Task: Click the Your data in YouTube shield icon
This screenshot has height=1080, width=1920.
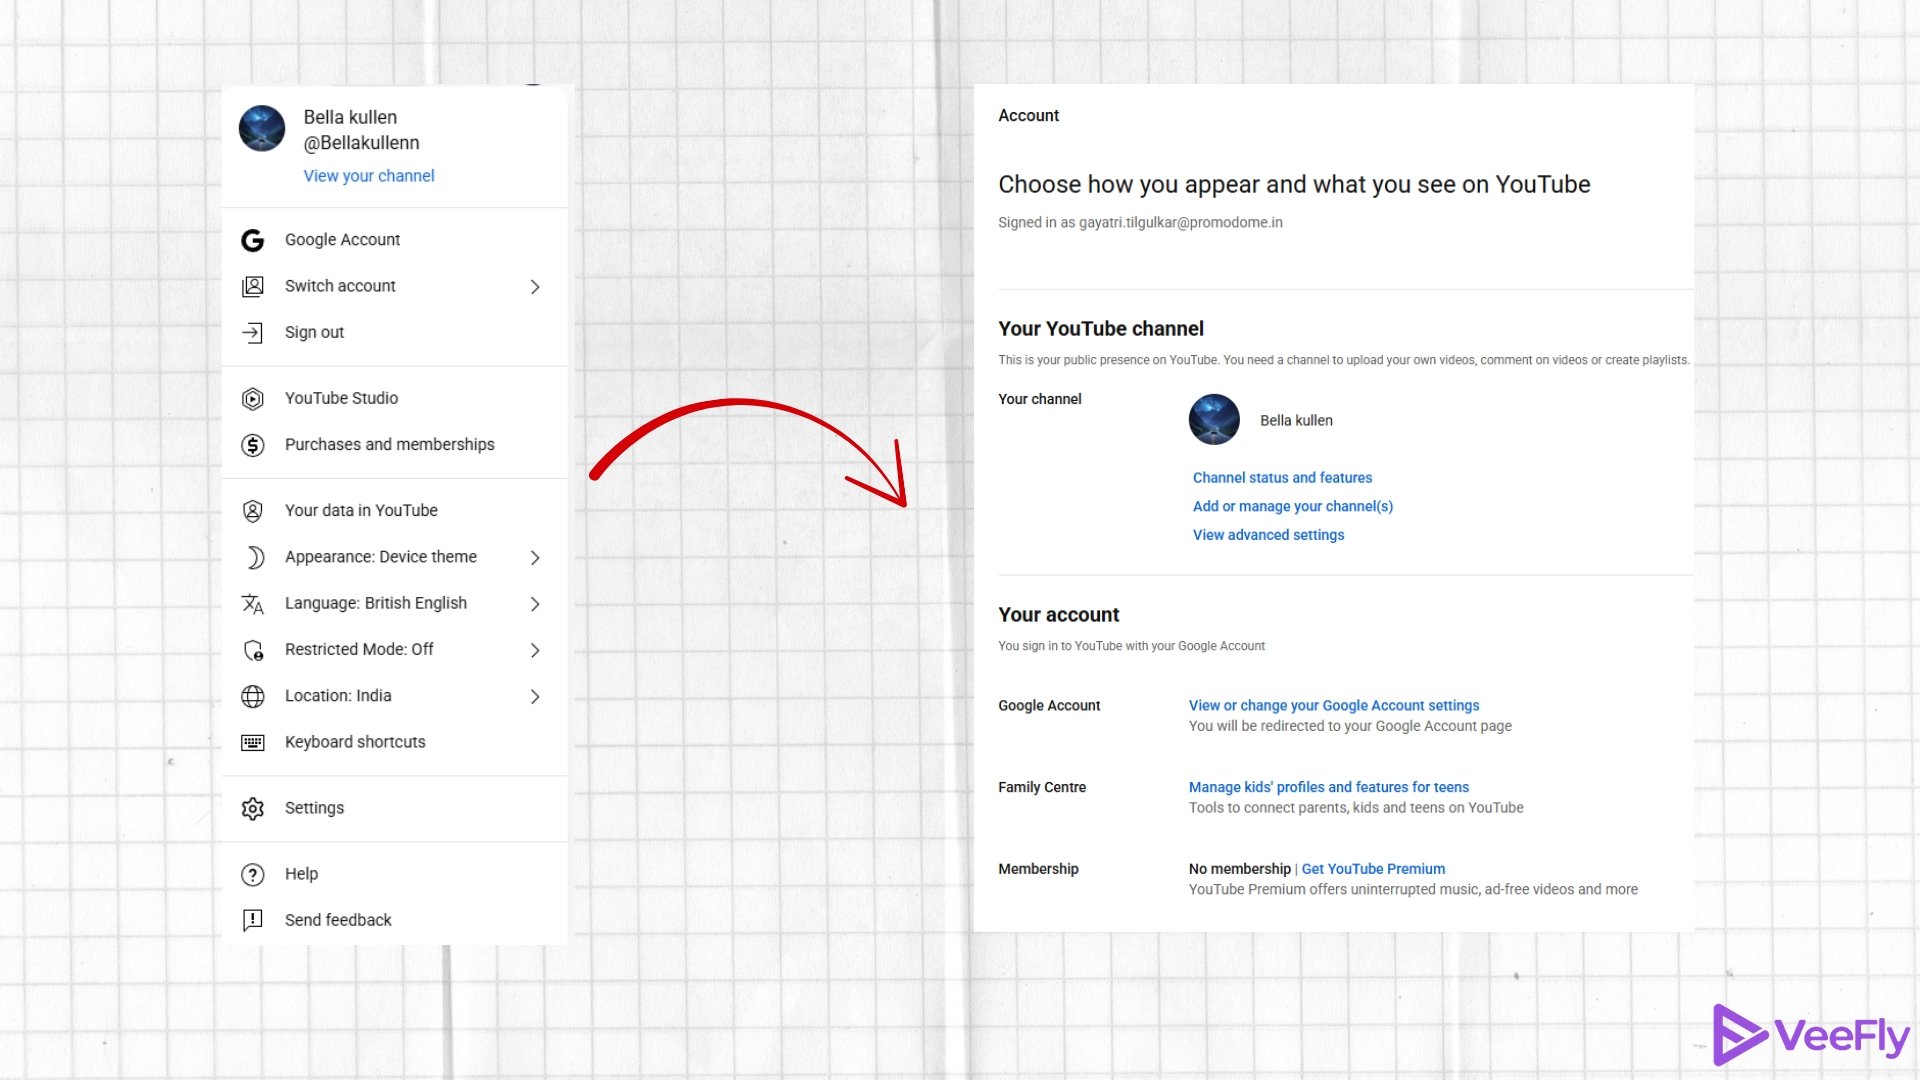Action: tap(253, 511)
